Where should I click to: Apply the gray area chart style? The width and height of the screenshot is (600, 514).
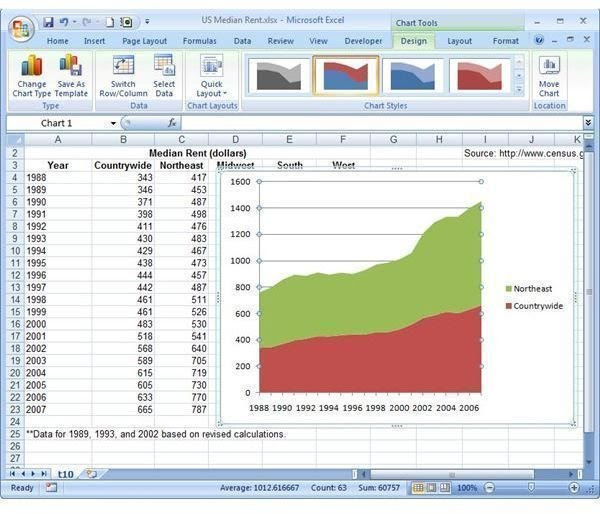[x=278, y=75]
